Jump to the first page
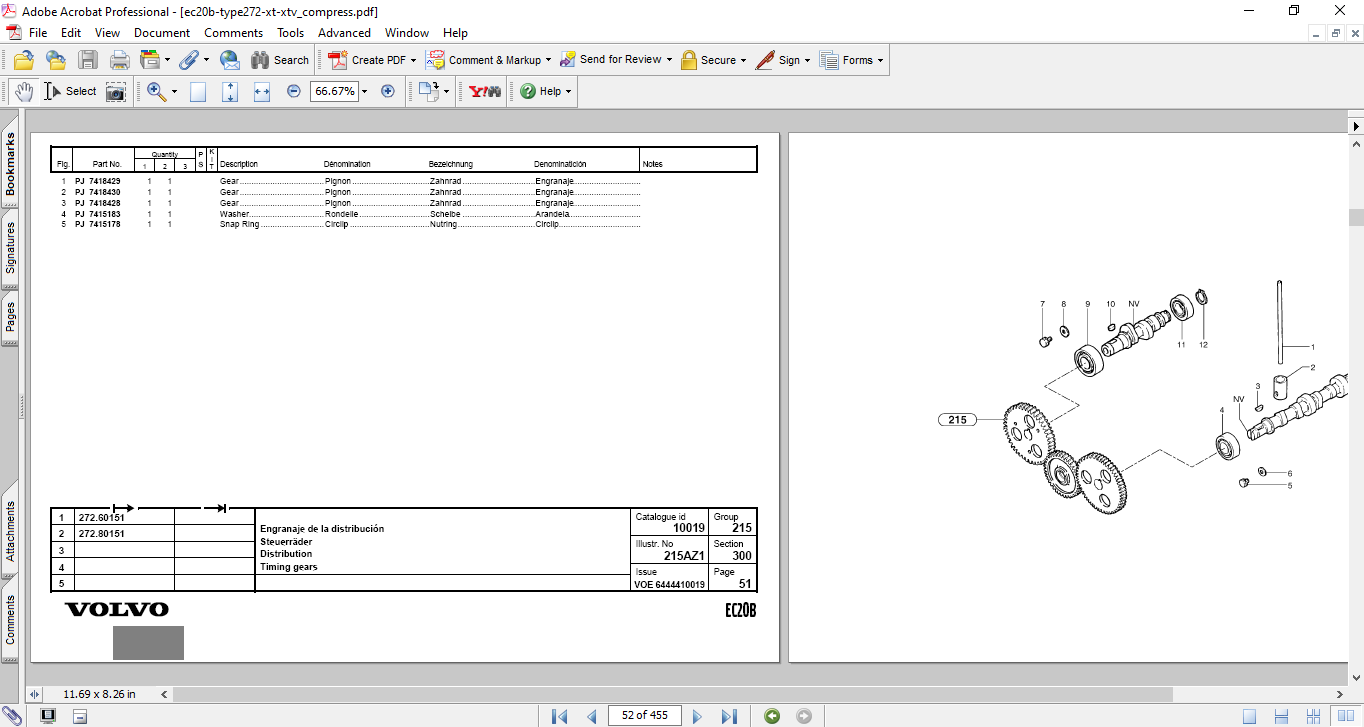The height and width of the screenshot is (727, 1364). pyautogui.click(x=560, y=716)
